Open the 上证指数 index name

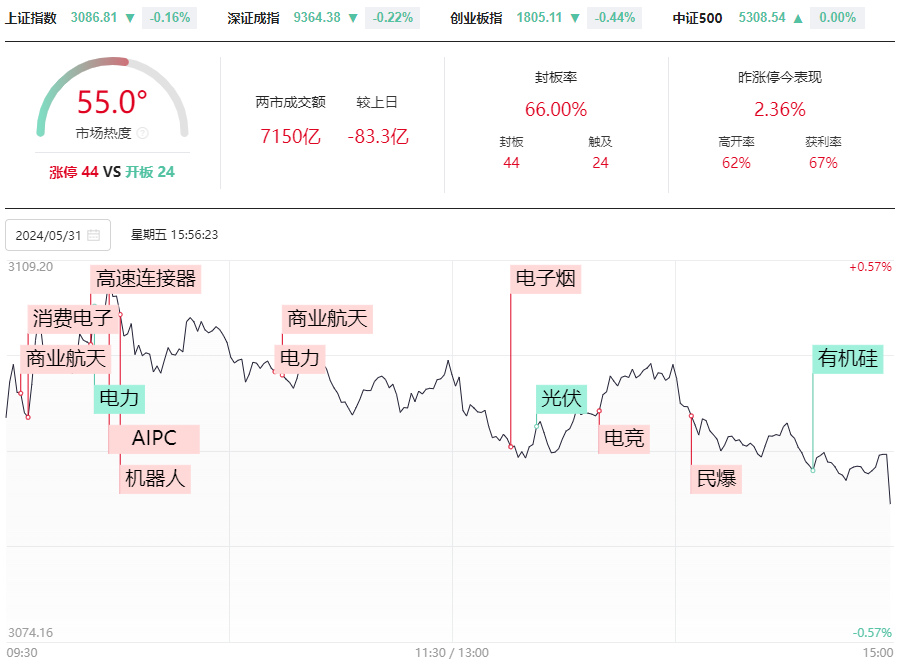pos(31,17)
